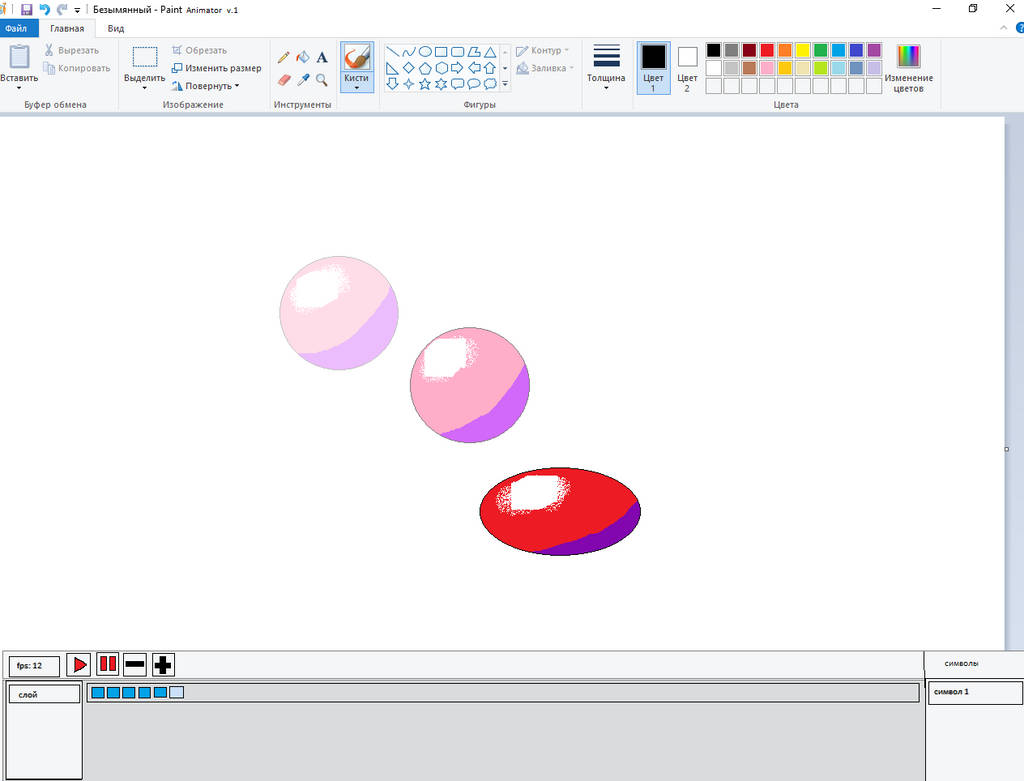The height and width of the screenshot is (781, 1024).
Task: Select the Color picker eyedropper tool
Action: coord(302,80)
